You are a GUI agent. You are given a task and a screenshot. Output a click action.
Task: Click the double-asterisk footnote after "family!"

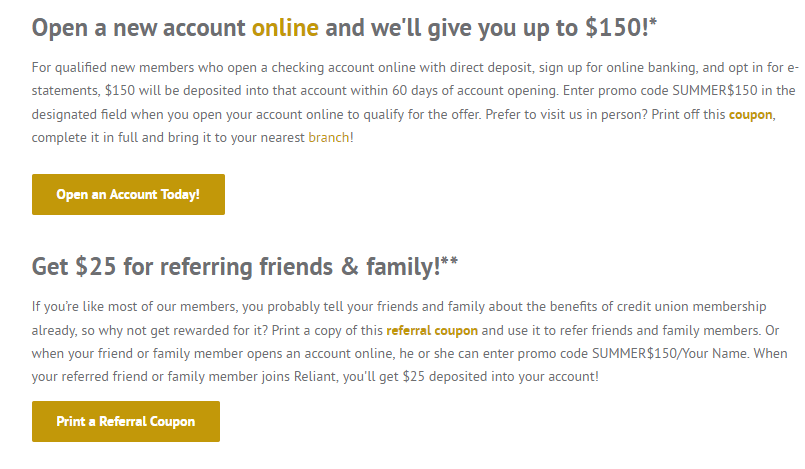coord(449,261)
